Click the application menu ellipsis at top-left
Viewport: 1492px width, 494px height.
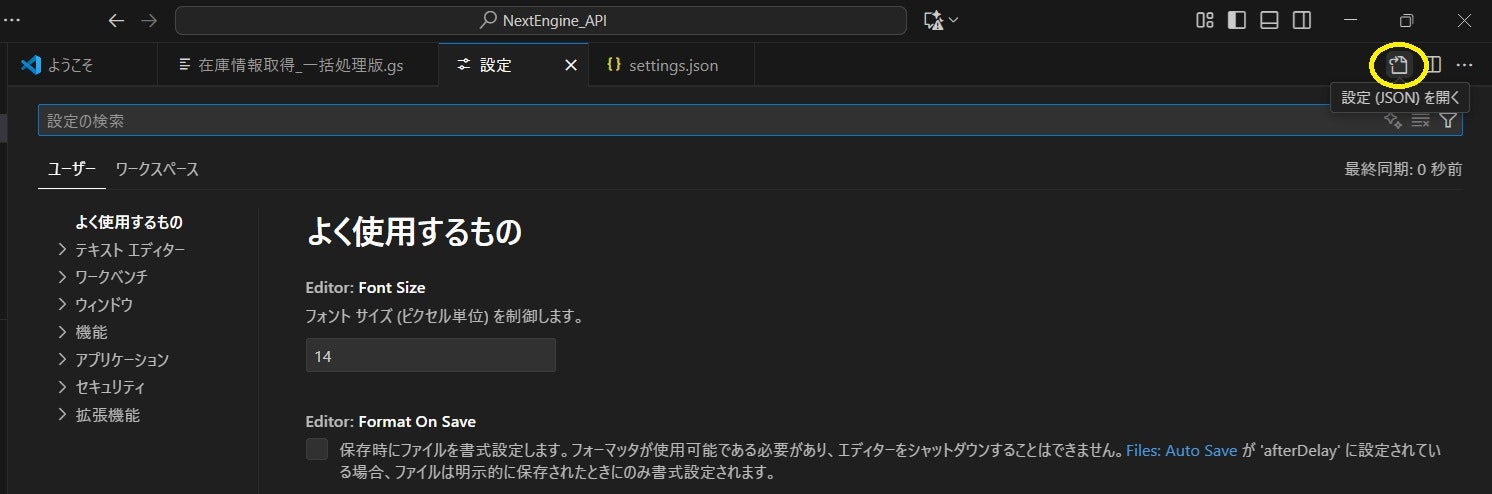(x=11, y=20)
